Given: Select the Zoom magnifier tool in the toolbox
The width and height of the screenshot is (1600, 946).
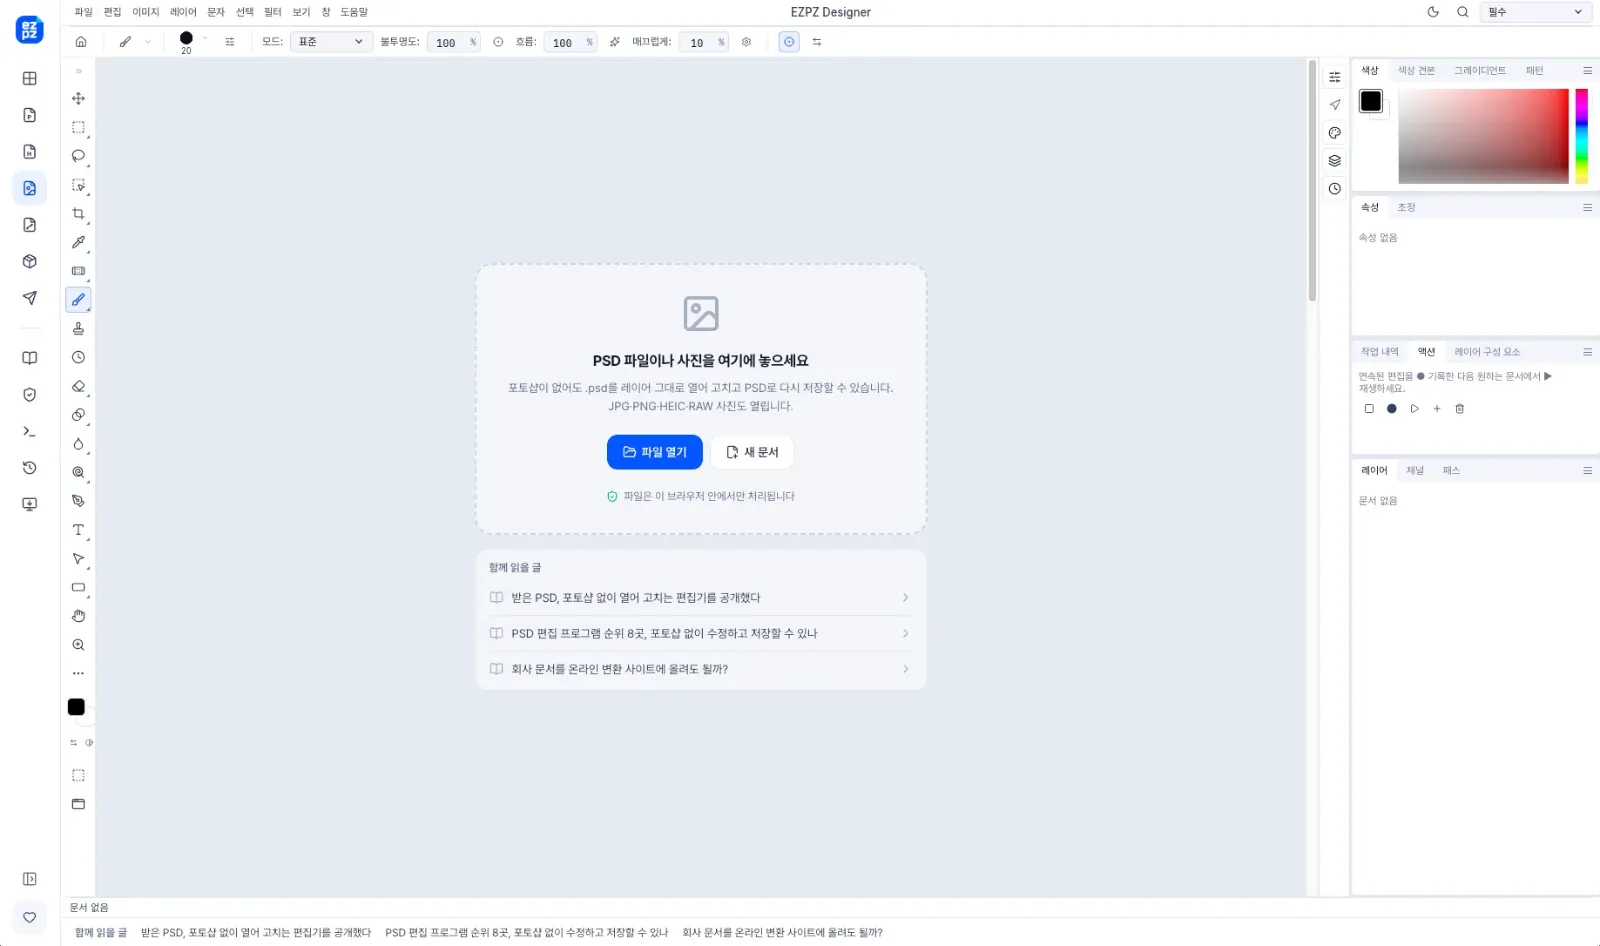Looking at the screenshot, I should click(x=78, y=645).
